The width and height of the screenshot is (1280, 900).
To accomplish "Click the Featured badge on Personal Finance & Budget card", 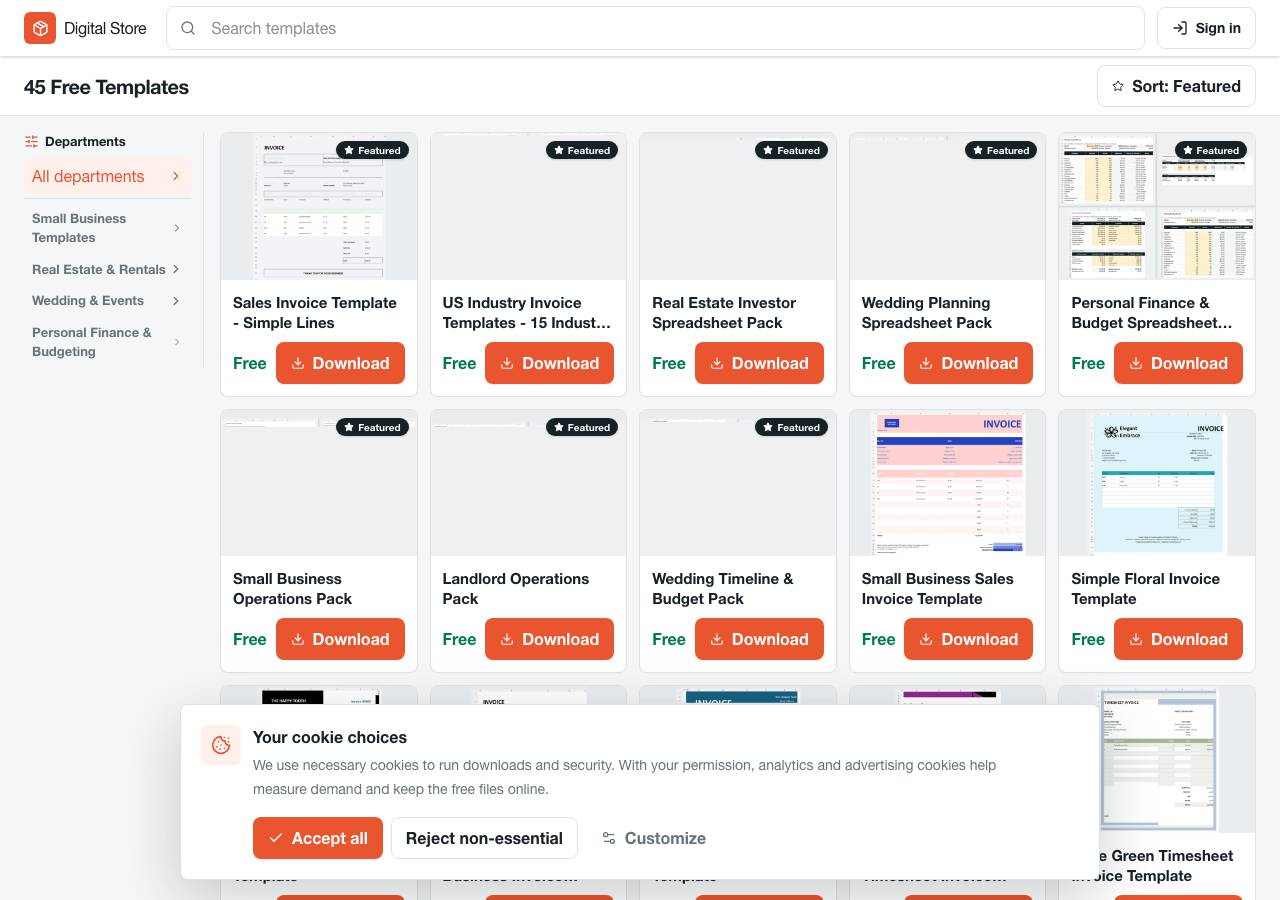I will pyautogui.click(x=1210, y=150).
